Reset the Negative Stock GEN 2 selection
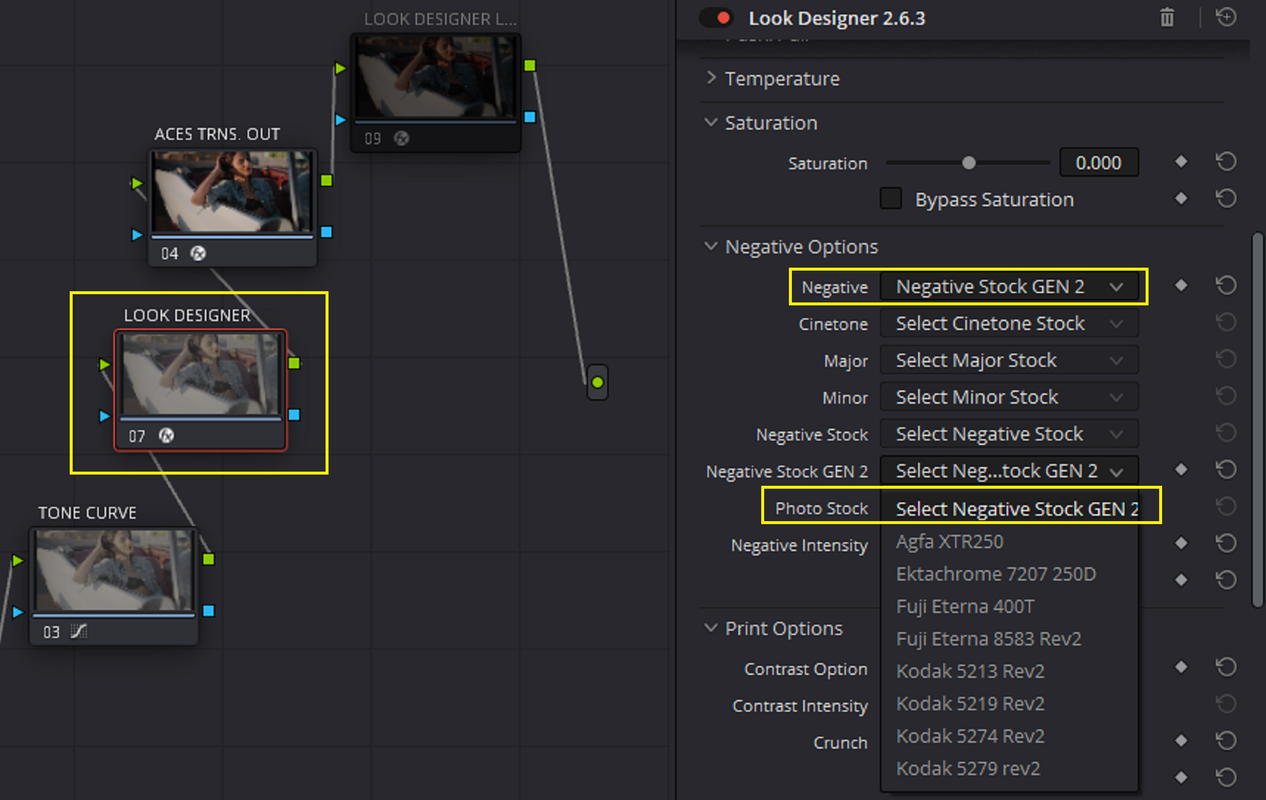Viewport: 1266px width, 800px height. 1226,470
